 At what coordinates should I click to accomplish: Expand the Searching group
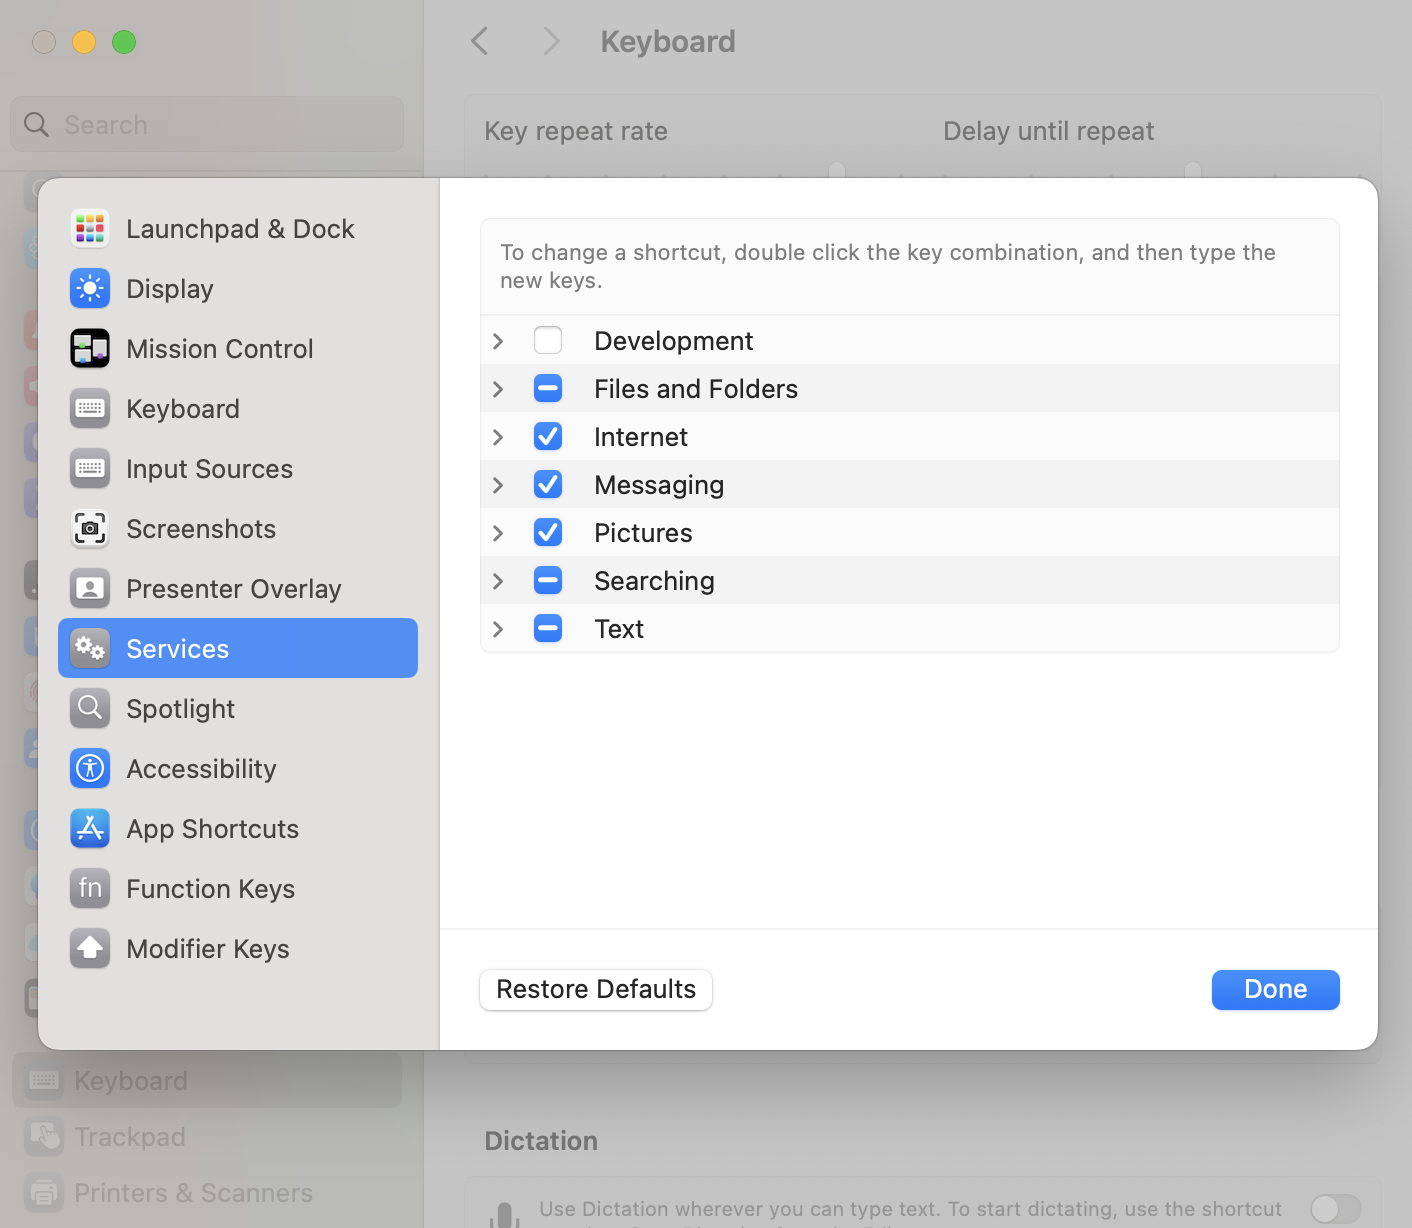(x=498, y=581)
